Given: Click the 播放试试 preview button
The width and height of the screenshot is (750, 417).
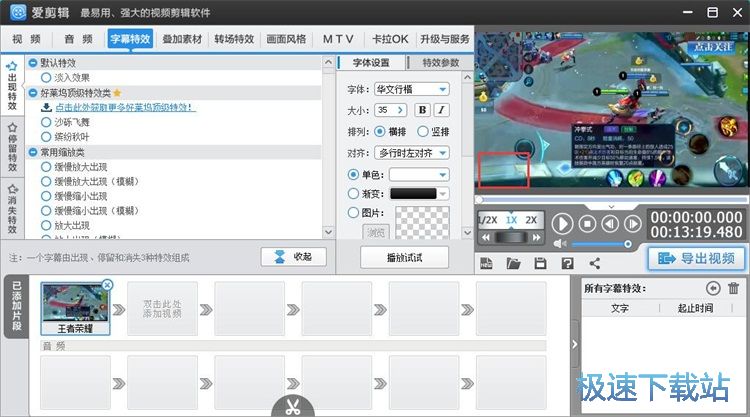Looking at the screenshot, I should click(x=404, y=257).
